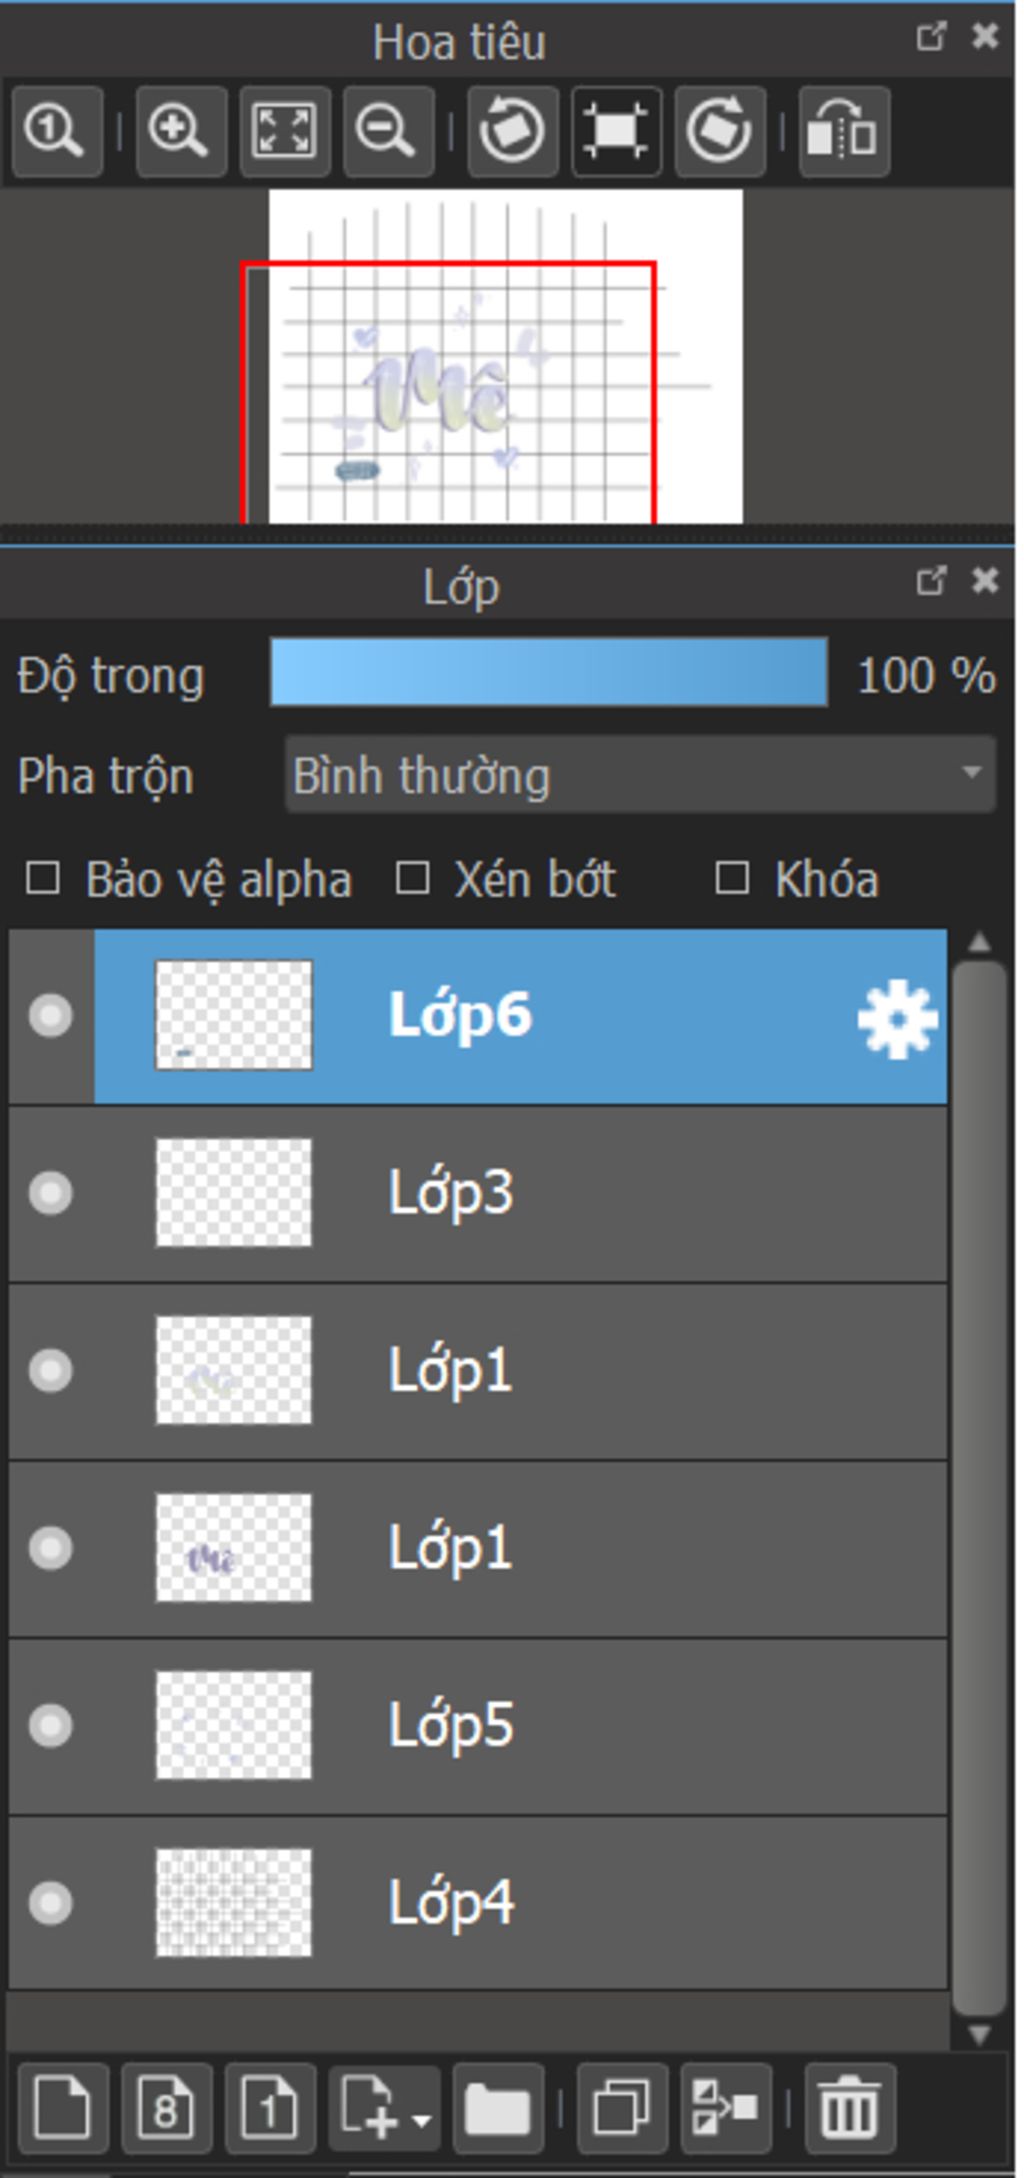Viewport: 1024px width, 2178px height.
Task: Click the zoom out magnifier icon
Action: (388, 131)
